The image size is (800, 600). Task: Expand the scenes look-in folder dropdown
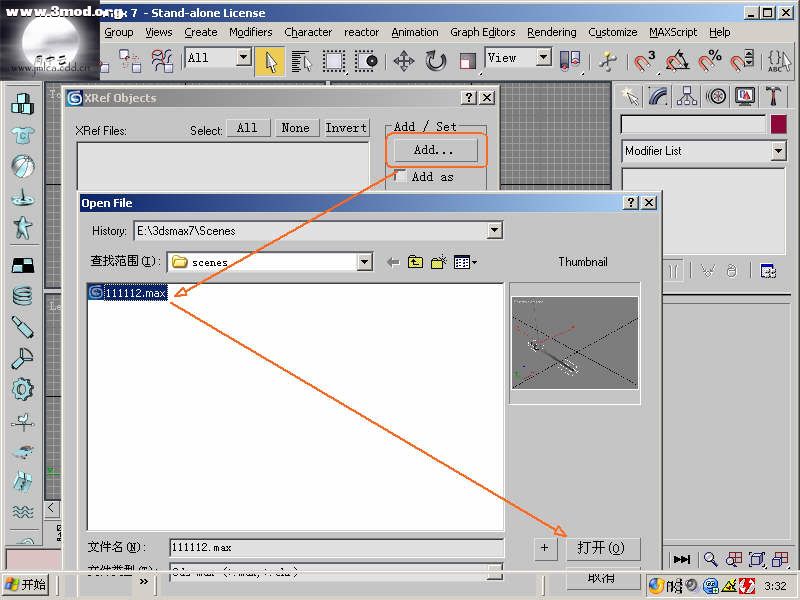(x=365, y=262)
